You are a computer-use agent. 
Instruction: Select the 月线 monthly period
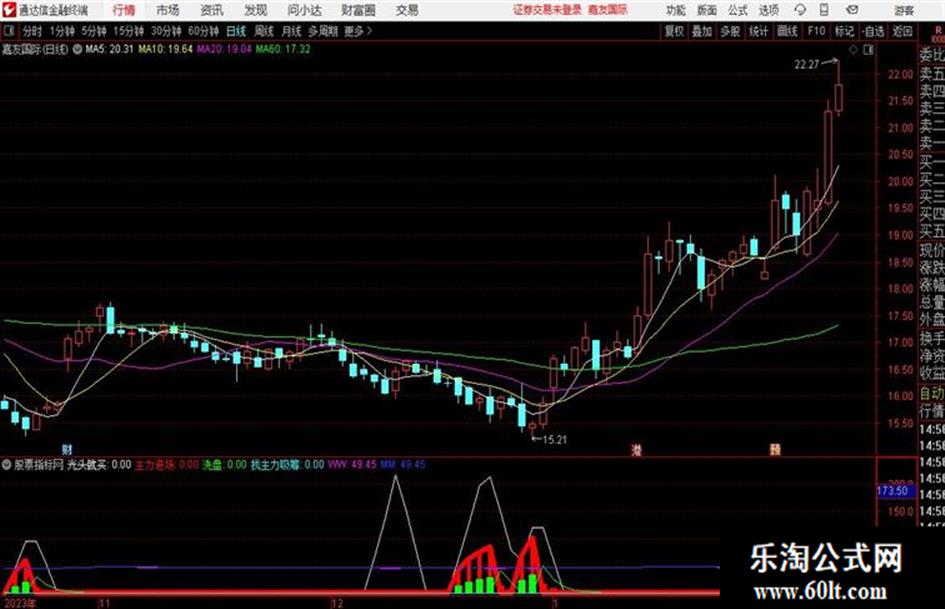point(292,31)
